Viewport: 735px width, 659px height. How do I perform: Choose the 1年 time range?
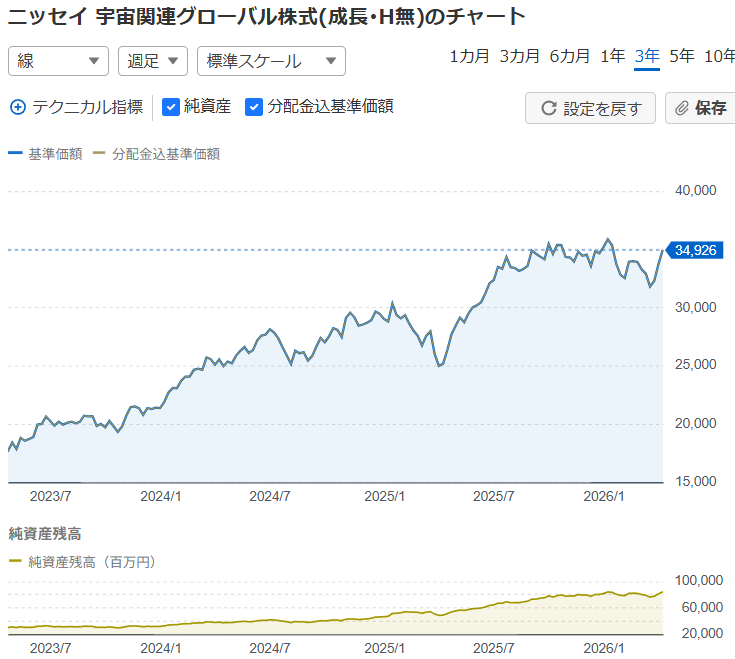613,56
